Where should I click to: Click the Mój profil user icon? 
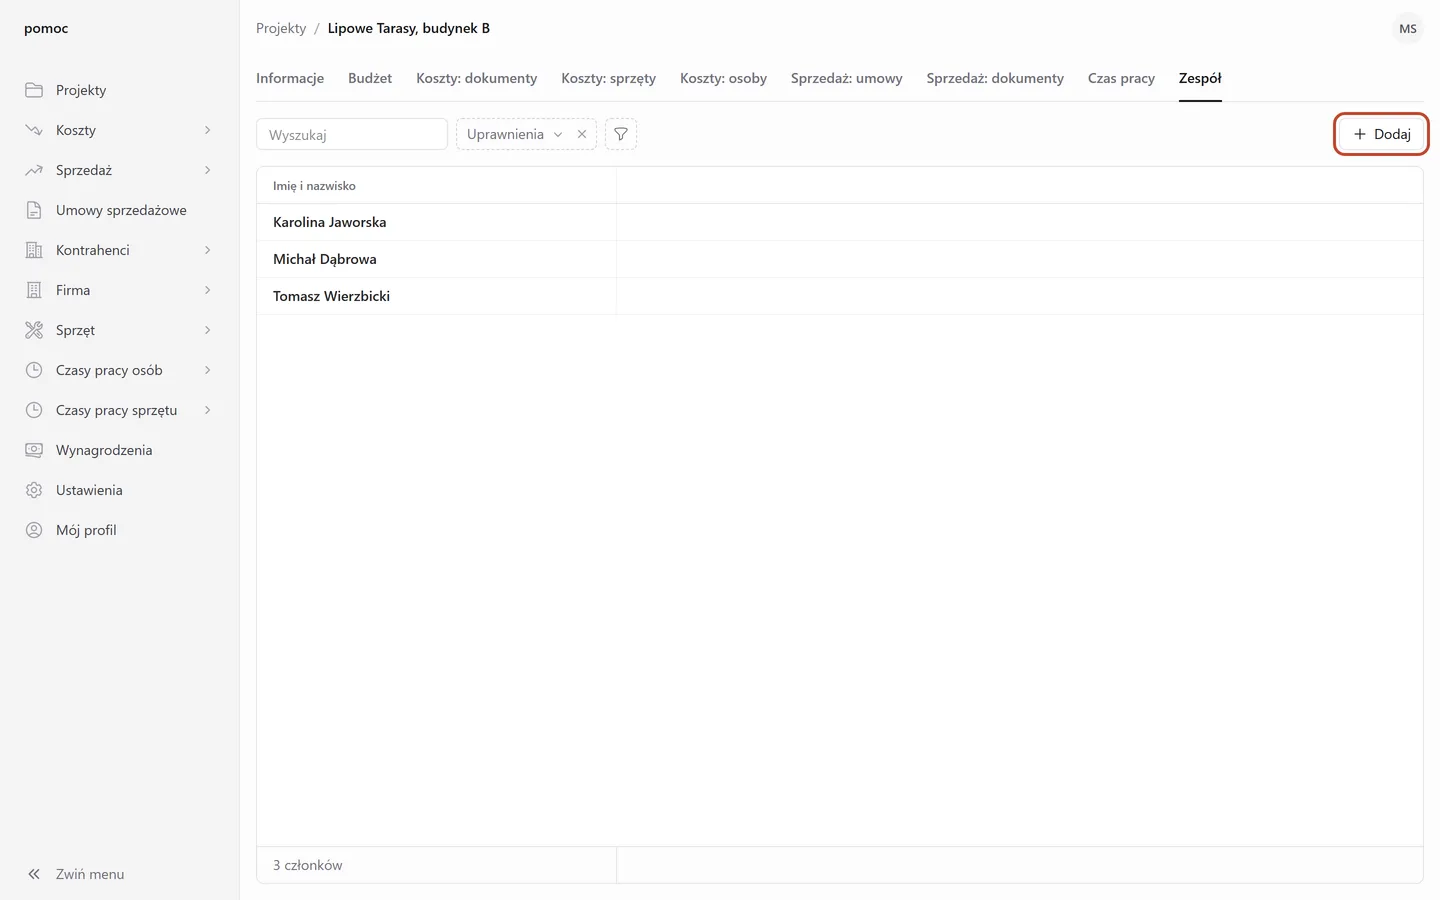[34, 530]
